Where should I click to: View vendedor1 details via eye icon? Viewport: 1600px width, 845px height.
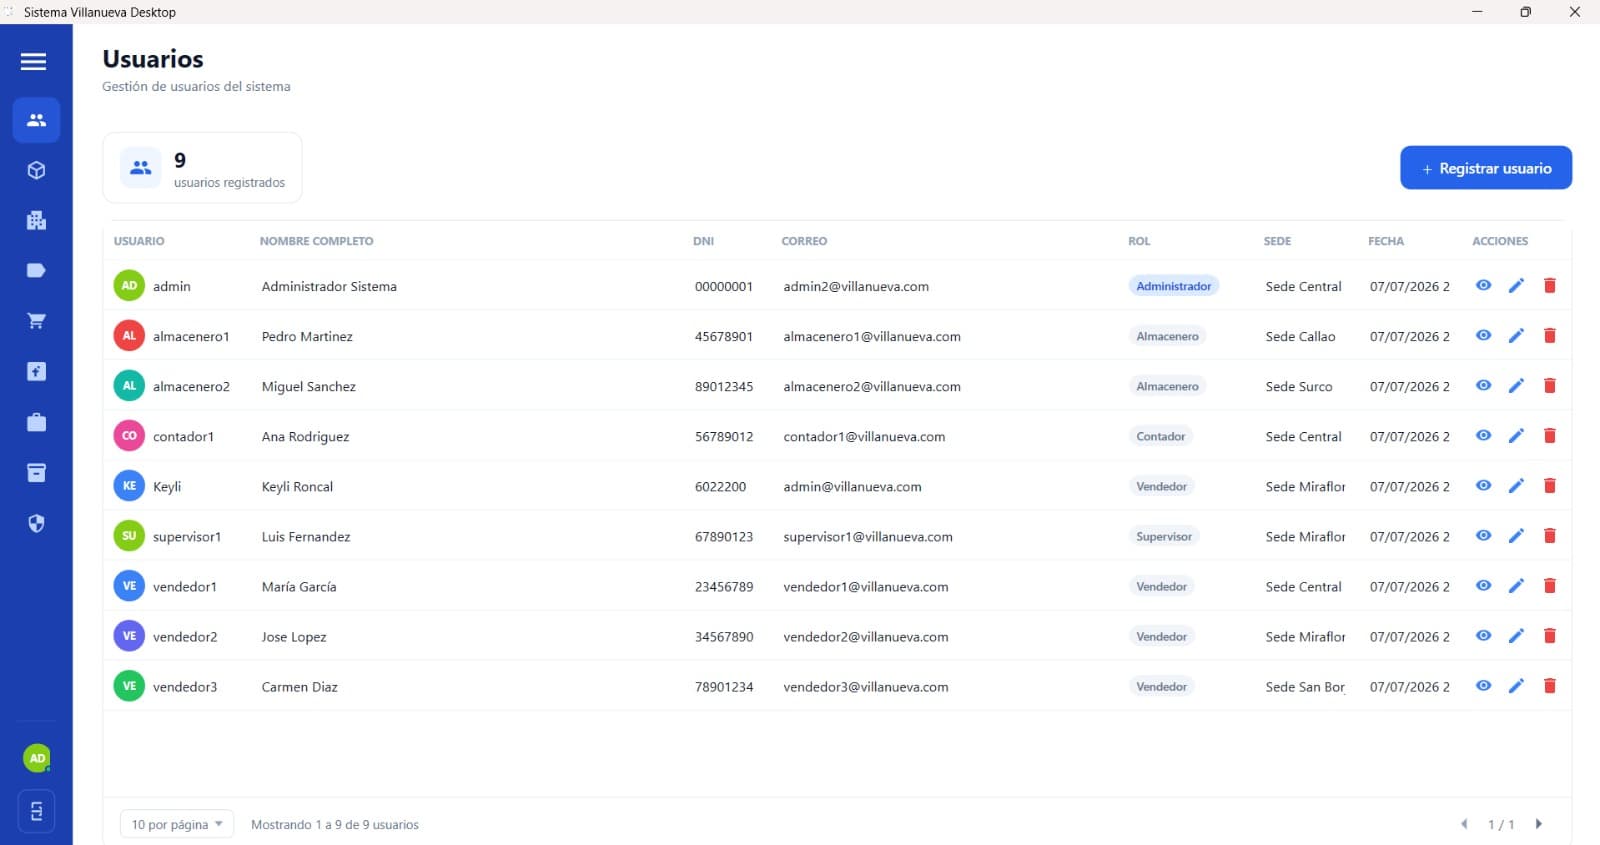point(1483,585)
